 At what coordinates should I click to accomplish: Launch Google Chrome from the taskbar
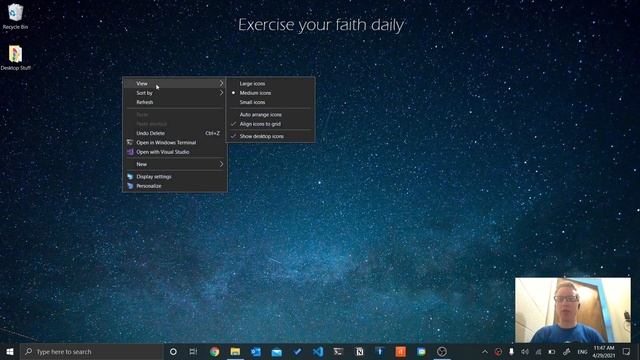[x=214, y=351]
